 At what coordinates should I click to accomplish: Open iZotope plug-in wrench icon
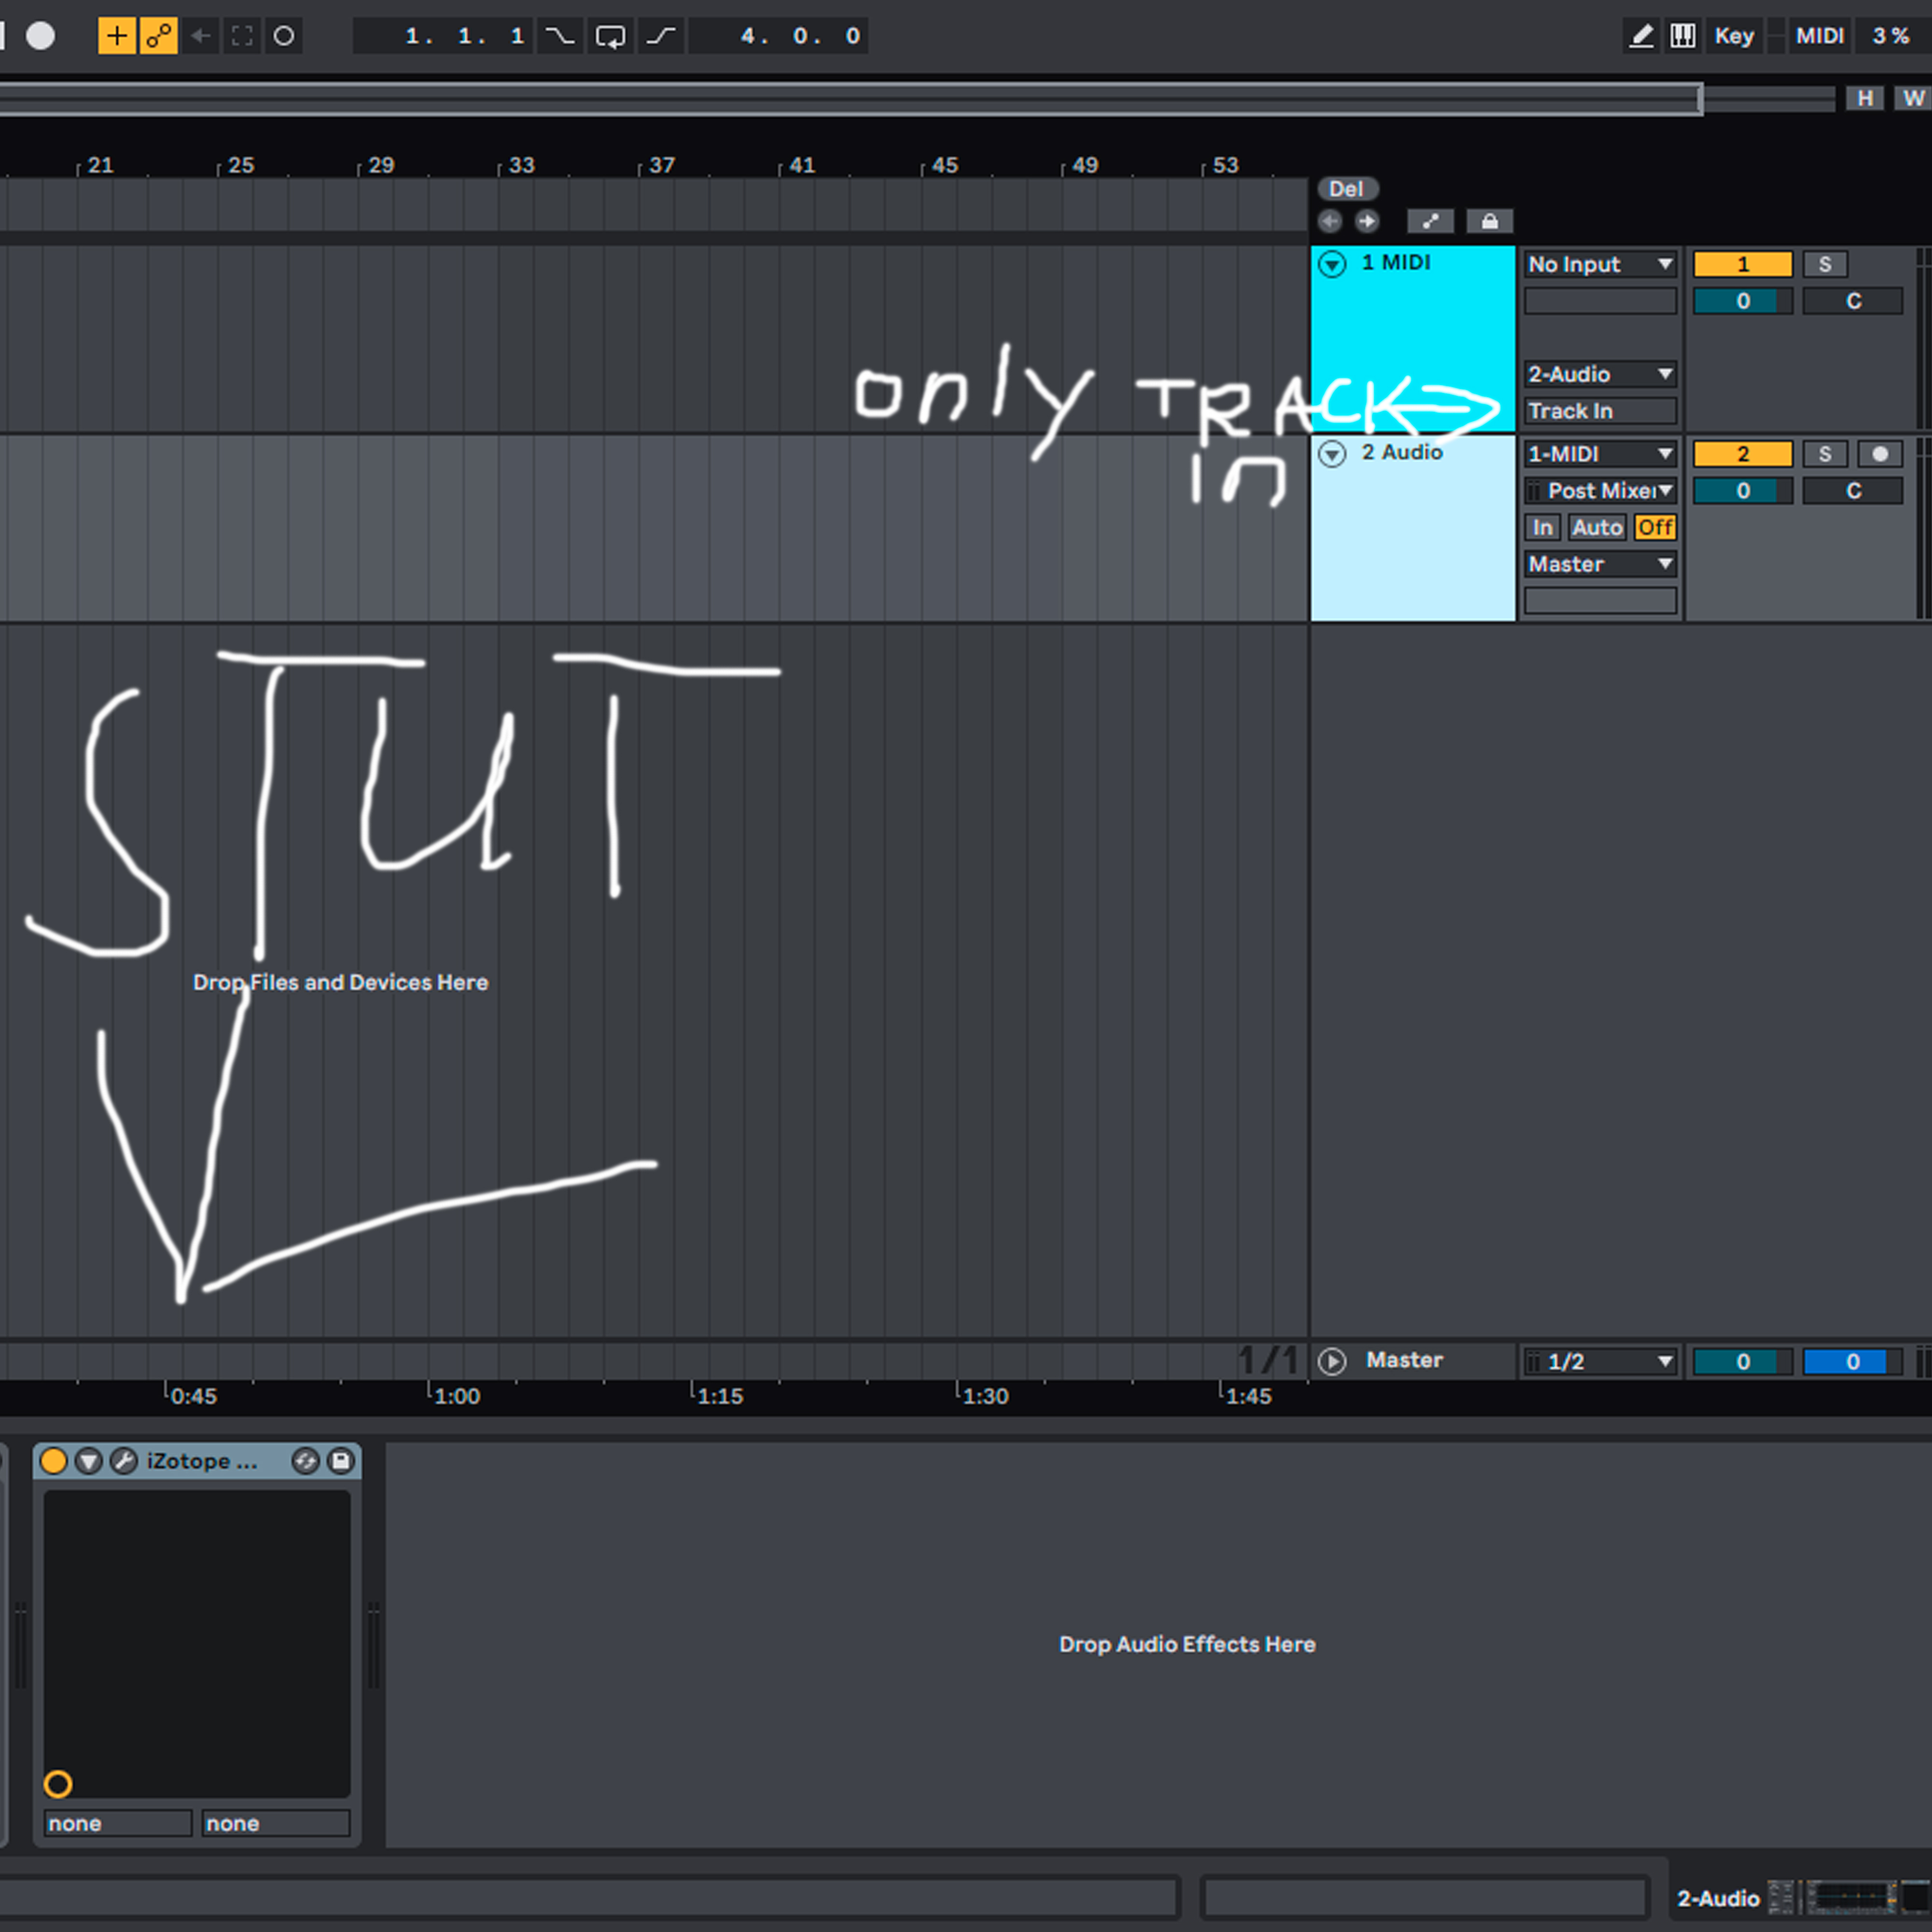click(124, 1461)
